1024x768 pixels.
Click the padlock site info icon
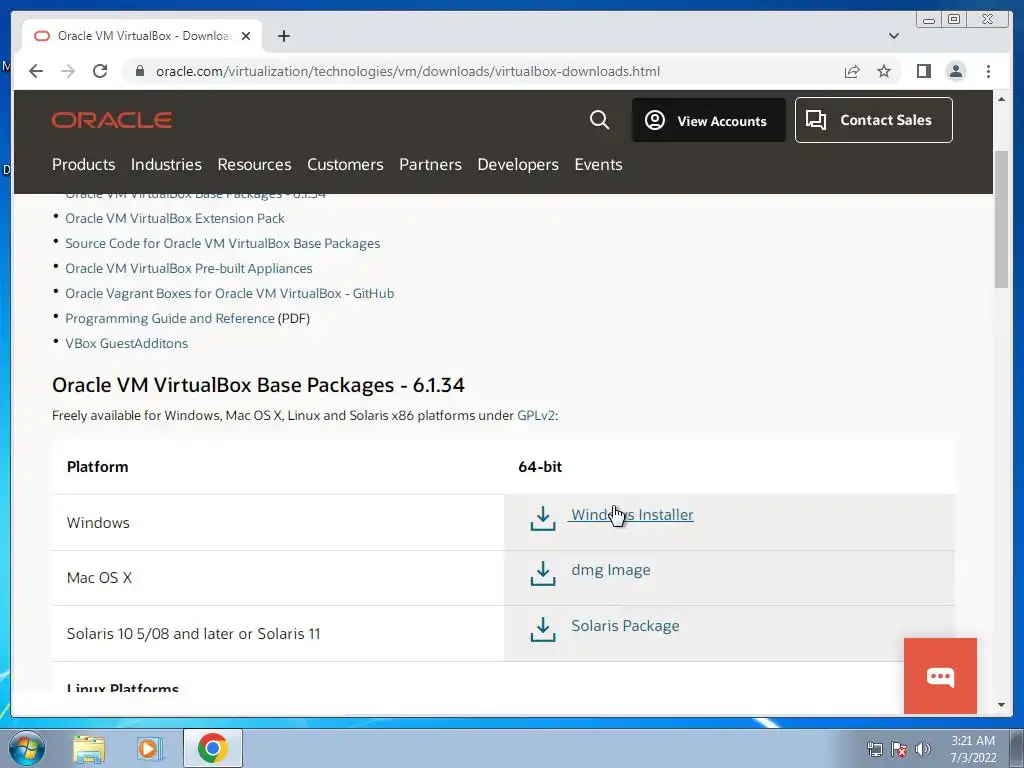click(140, 71)
